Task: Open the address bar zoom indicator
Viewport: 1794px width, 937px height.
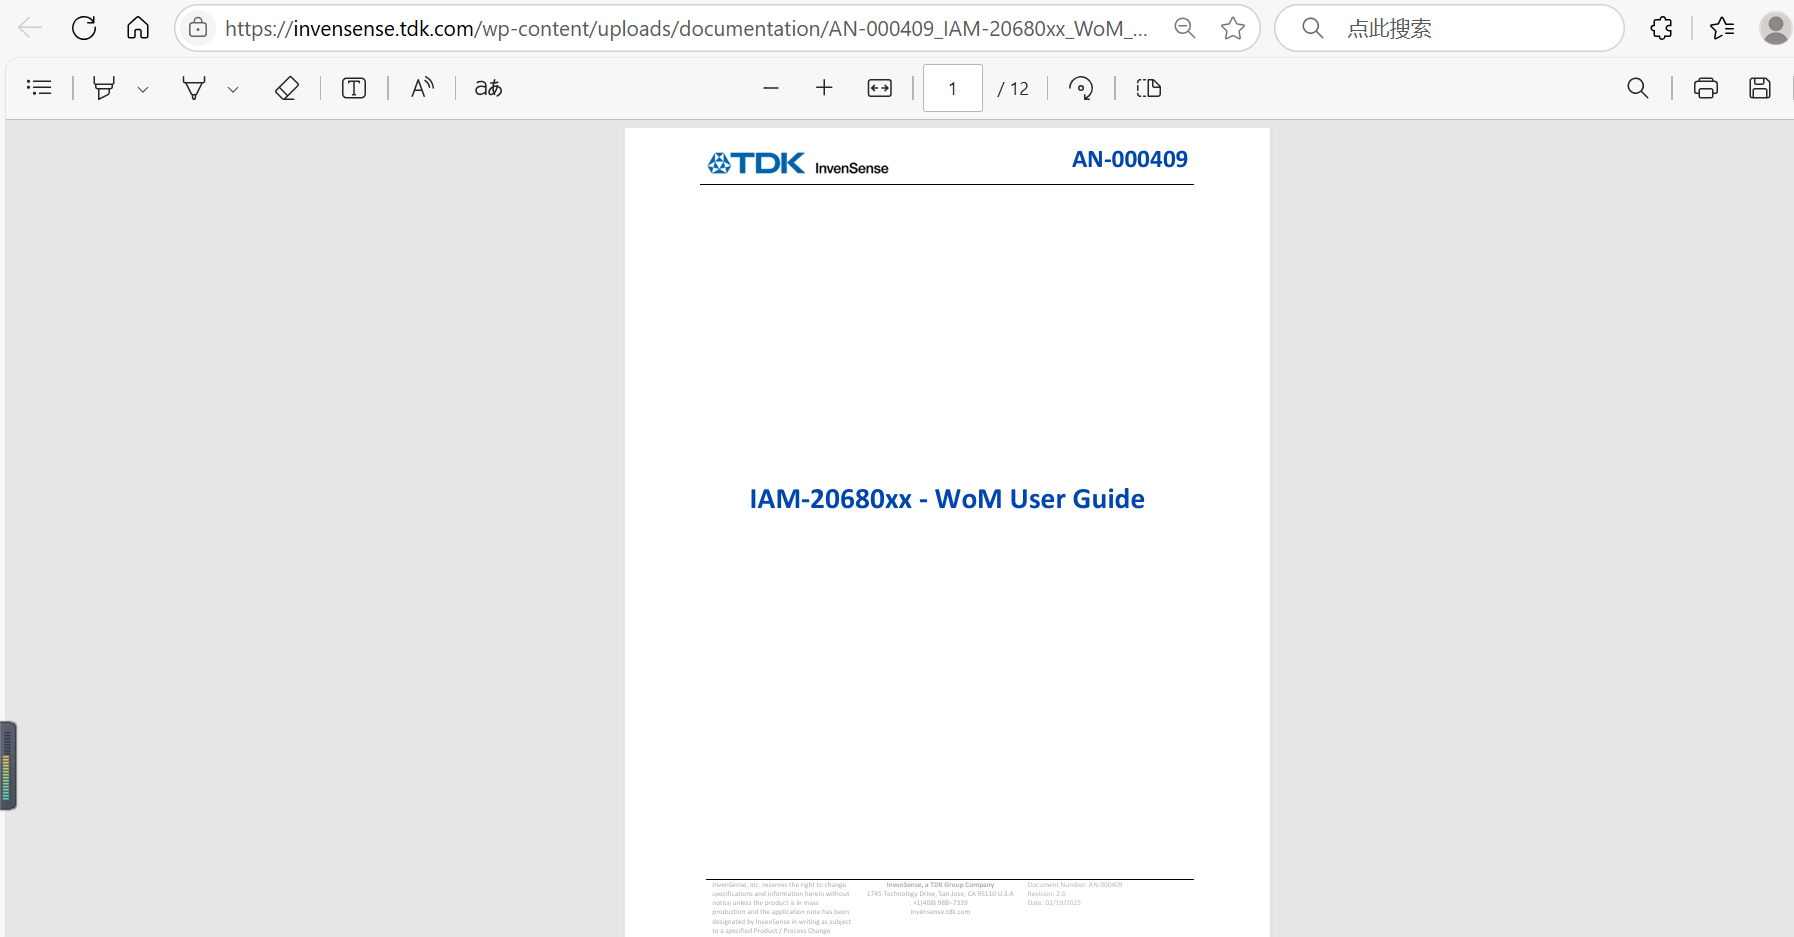Action: click(x=1185, y=28)
